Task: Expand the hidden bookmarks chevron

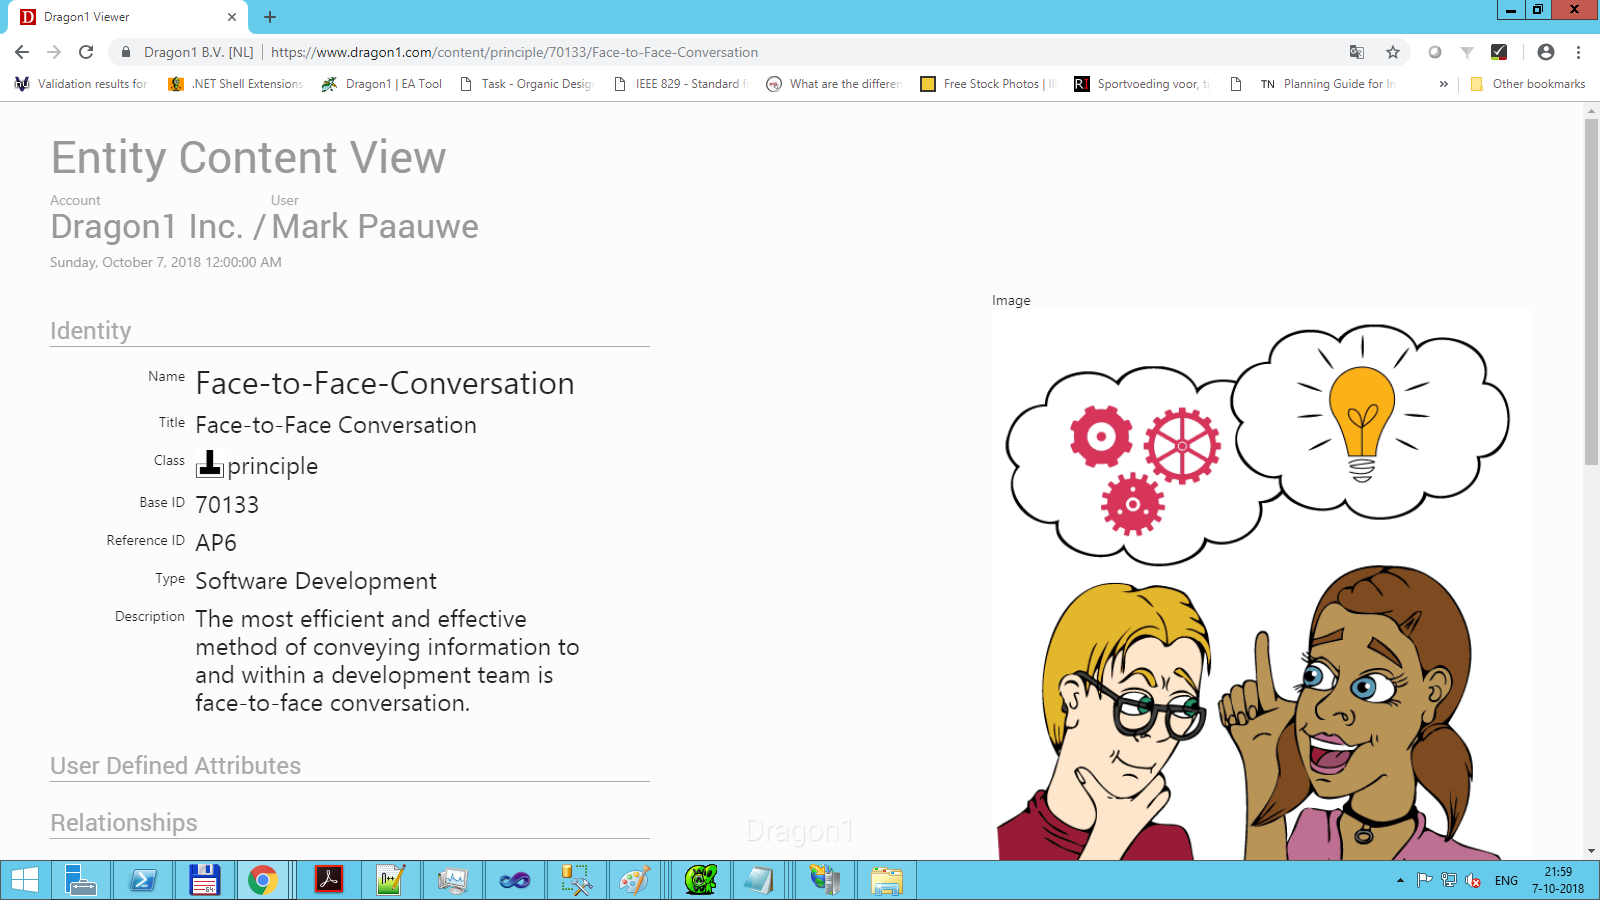Action: (1443, 84)
